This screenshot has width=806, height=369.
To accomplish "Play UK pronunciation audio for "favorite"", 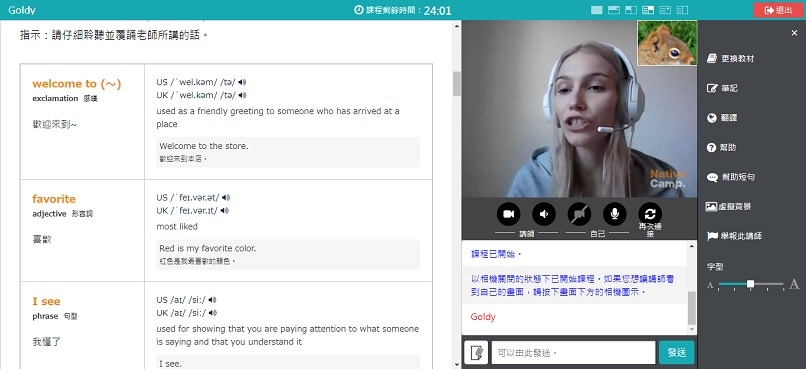I will pos(225,210).
